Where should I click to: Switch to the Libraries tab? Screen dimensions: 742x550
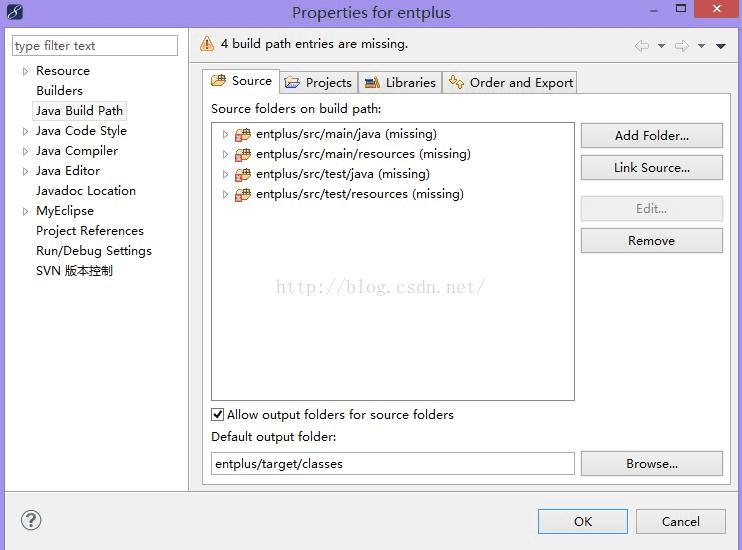[x=400, y=82]
